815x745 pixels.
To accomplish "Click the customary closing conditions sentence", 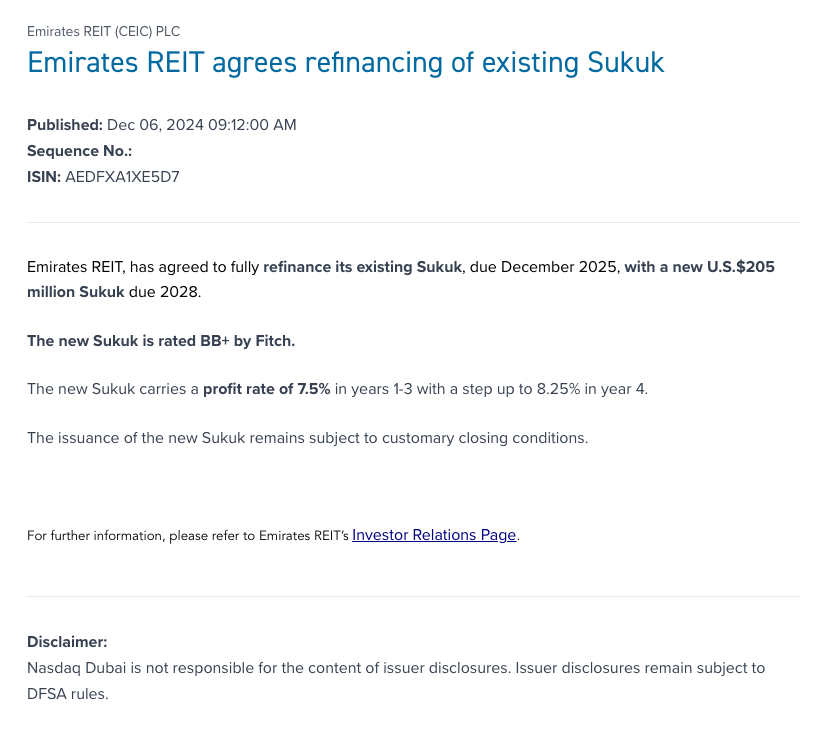I will coord(308,437).
